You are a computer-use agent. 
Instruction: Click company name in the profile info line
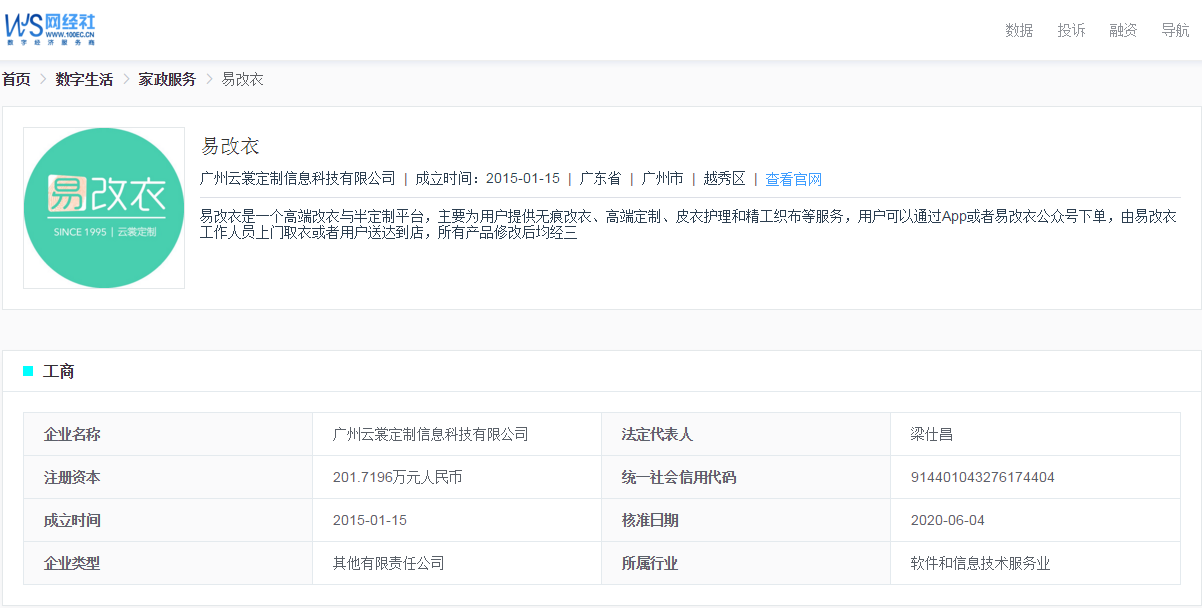pos(298,179)
